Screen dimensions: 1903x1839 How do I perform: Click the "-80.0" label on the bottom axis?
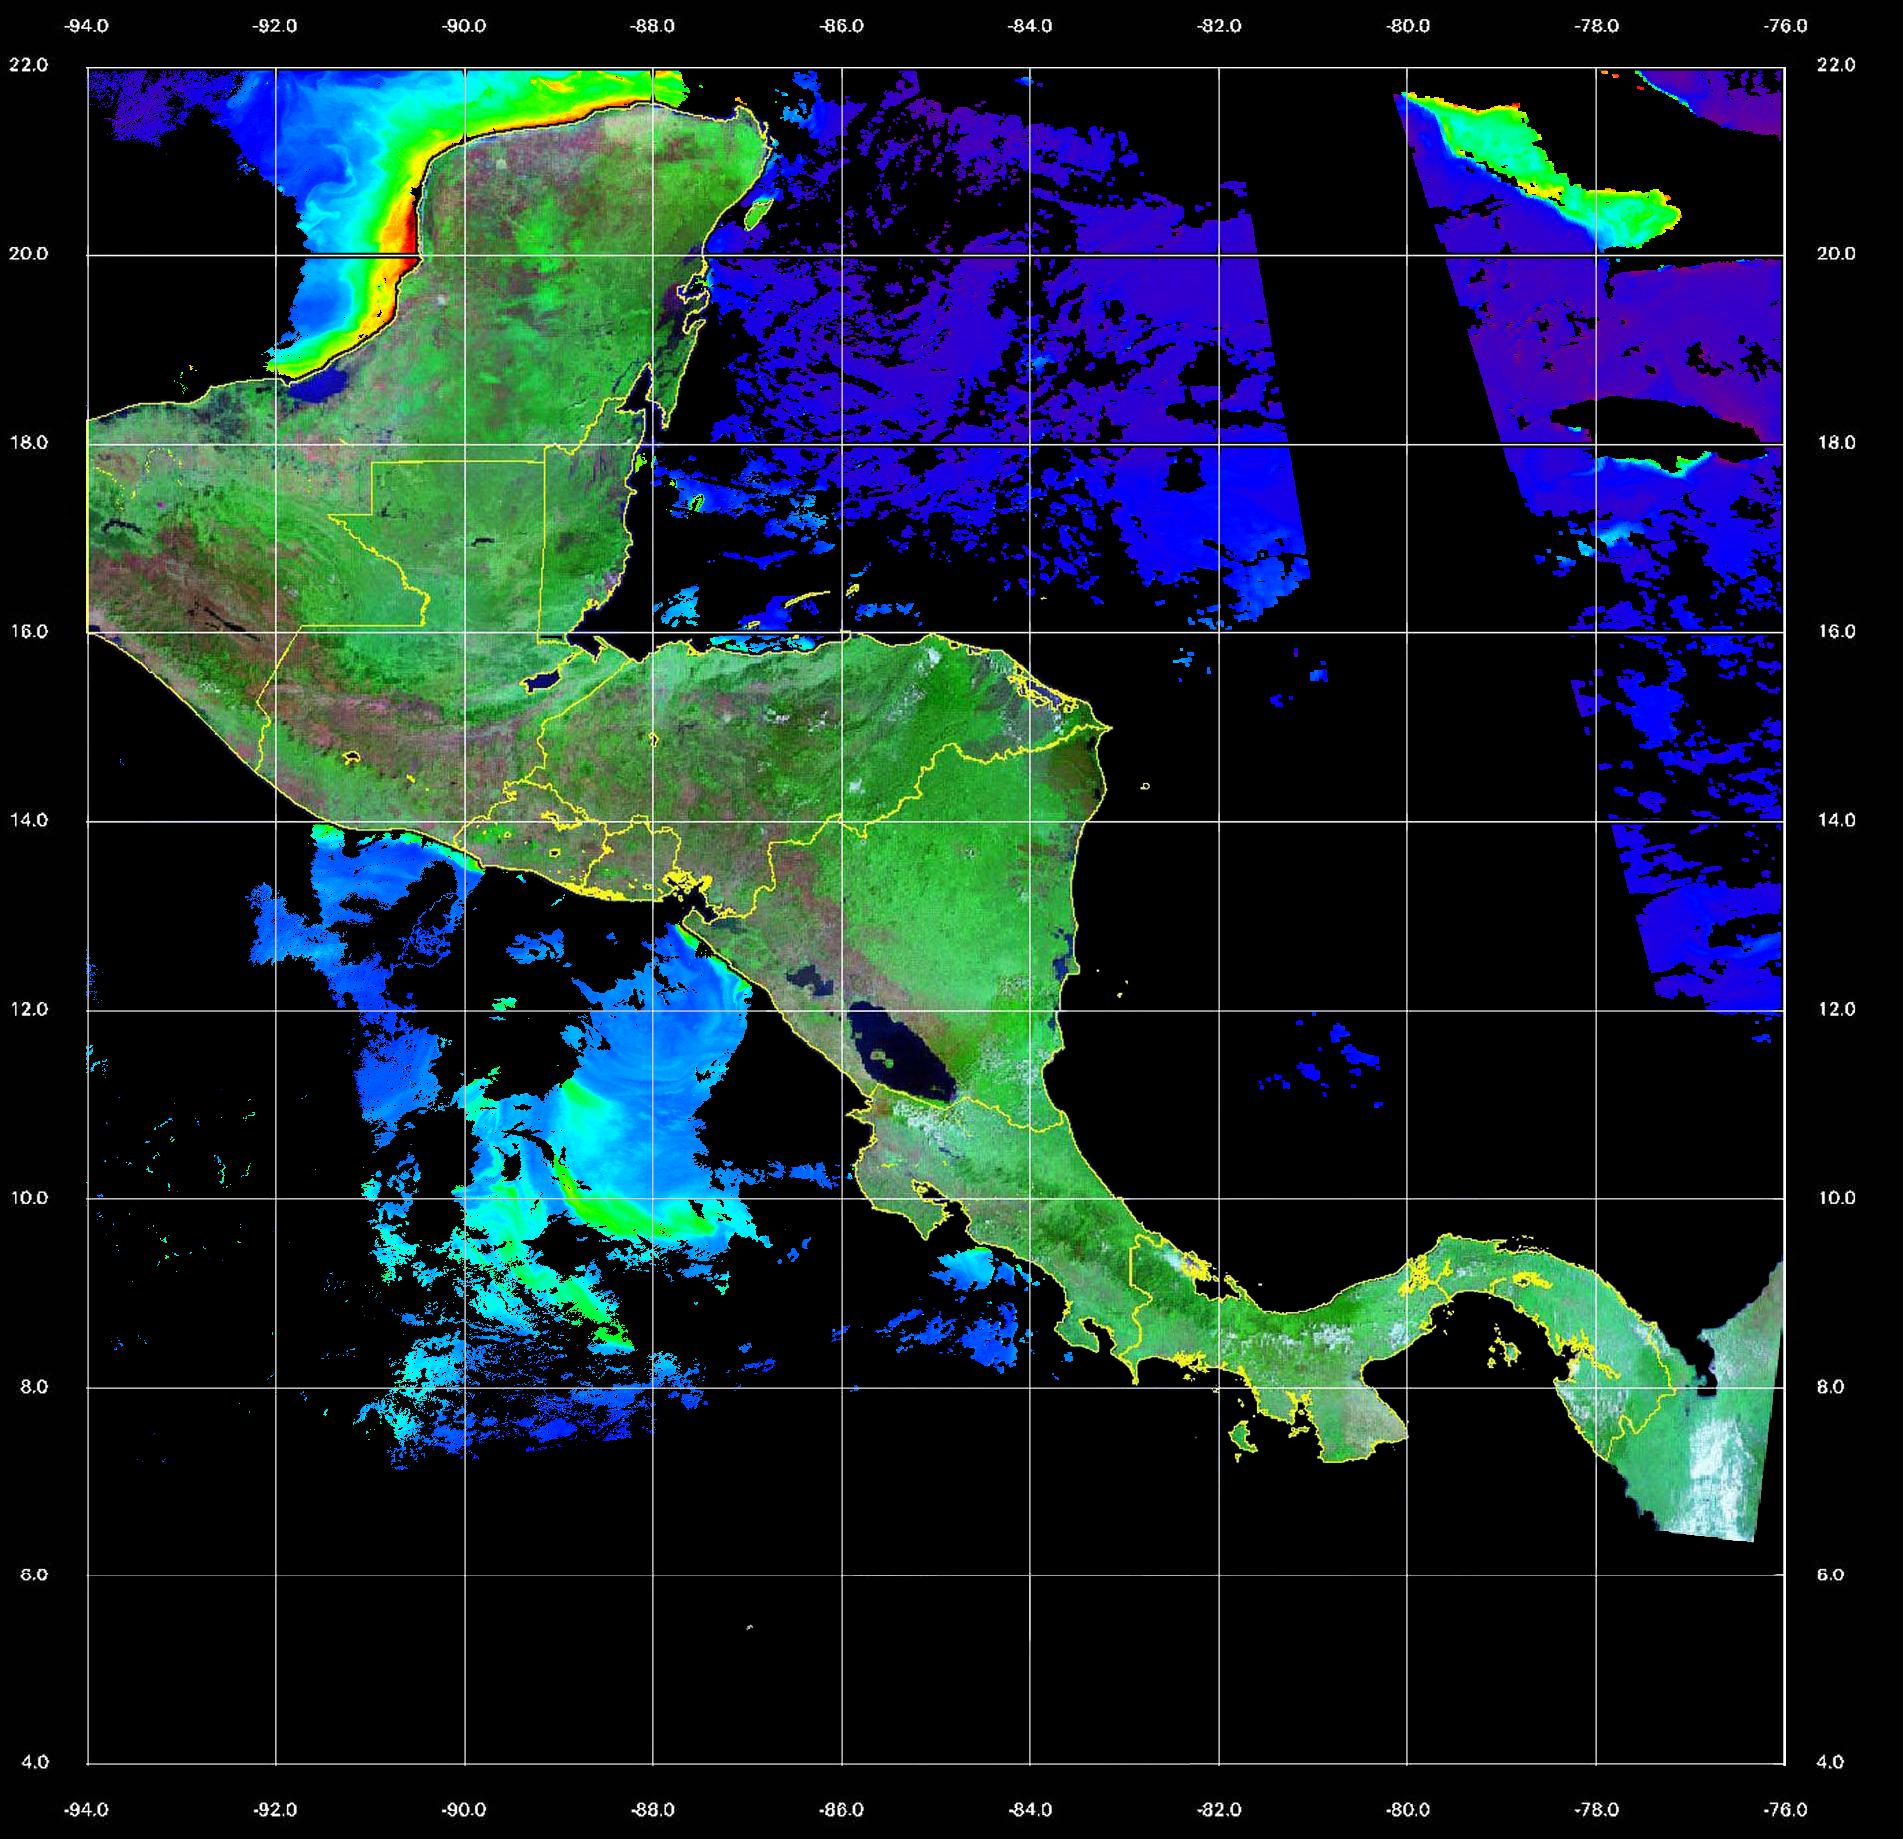click(x=1407, y=1809)
